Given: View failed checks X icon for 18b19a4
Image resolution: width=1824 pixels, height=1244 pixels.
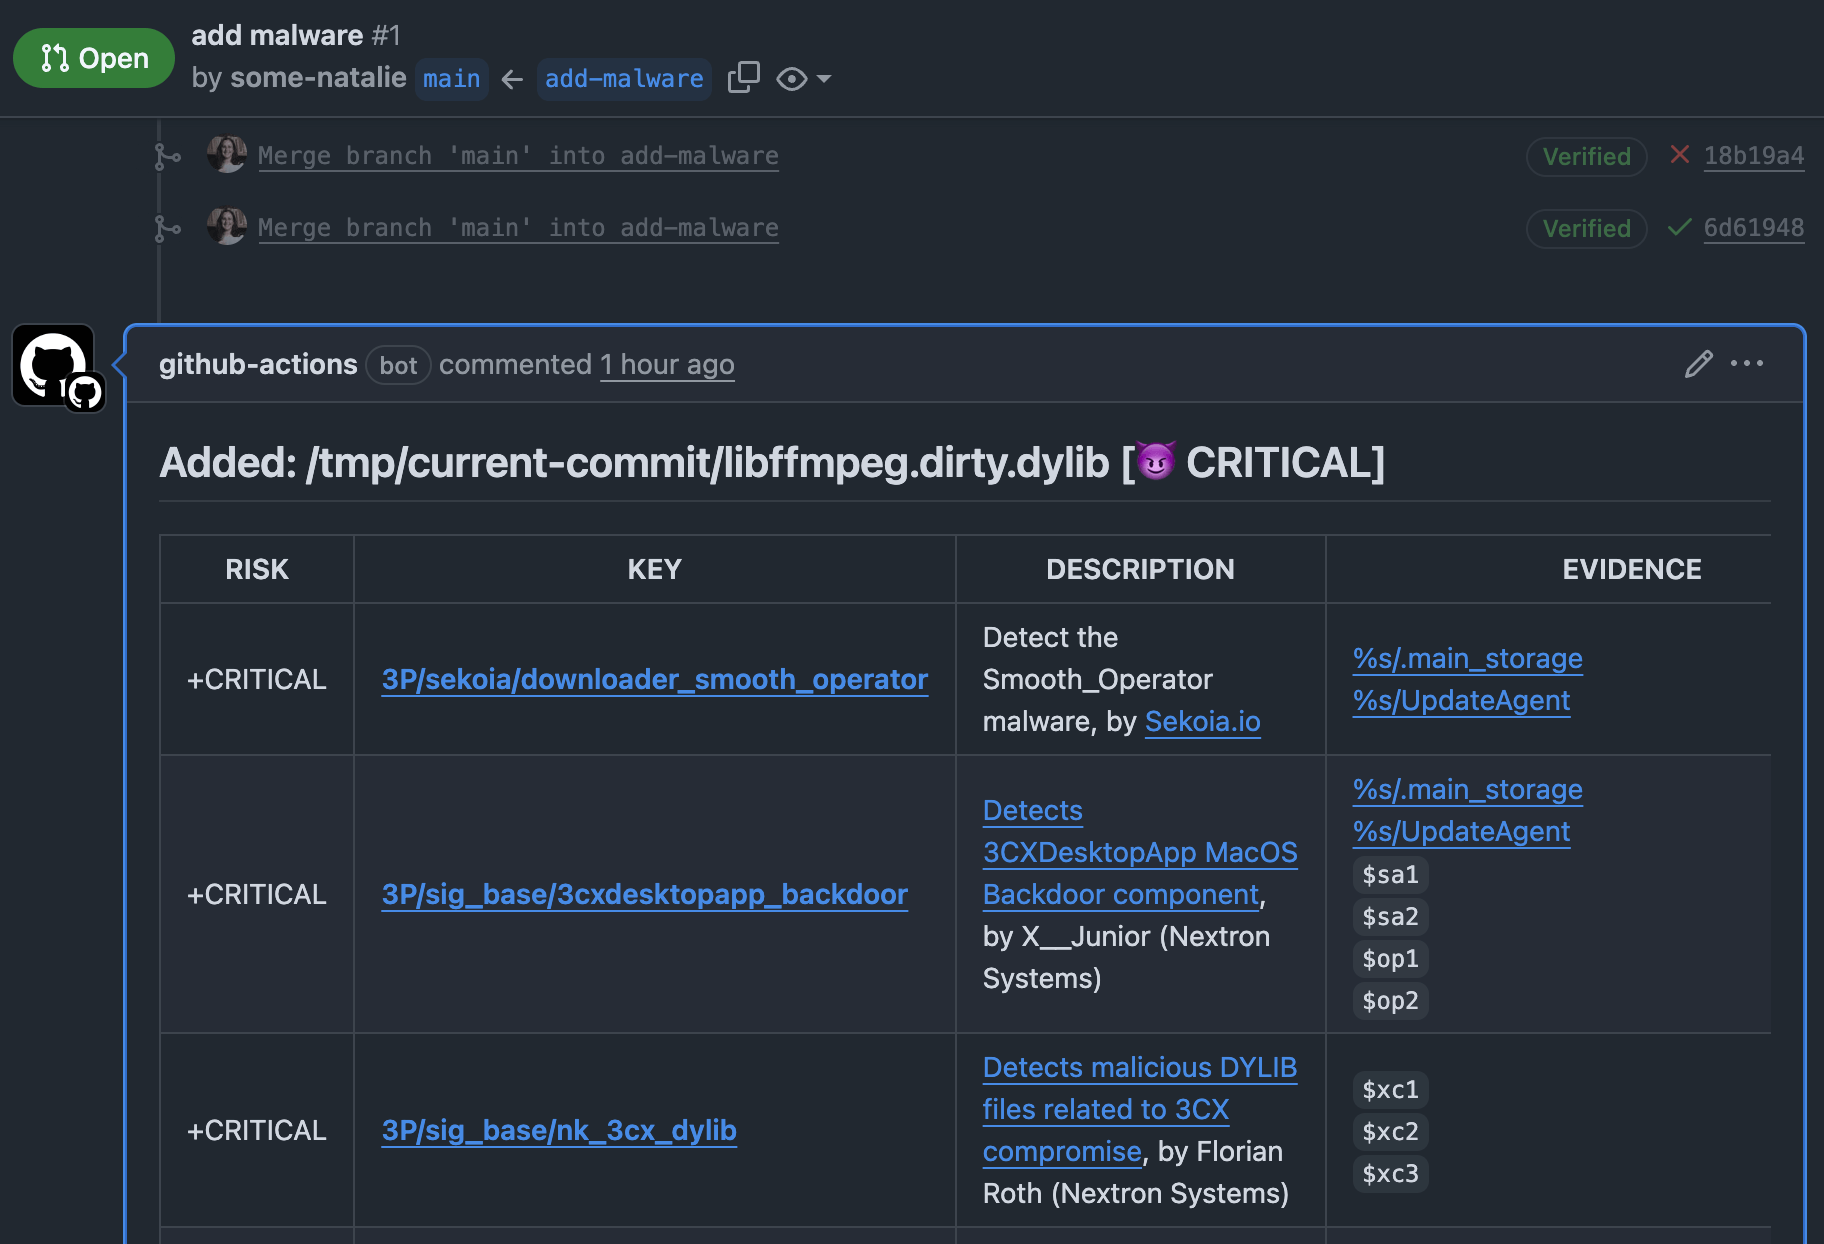Looking at the screenshot, I should [1680, 155].
